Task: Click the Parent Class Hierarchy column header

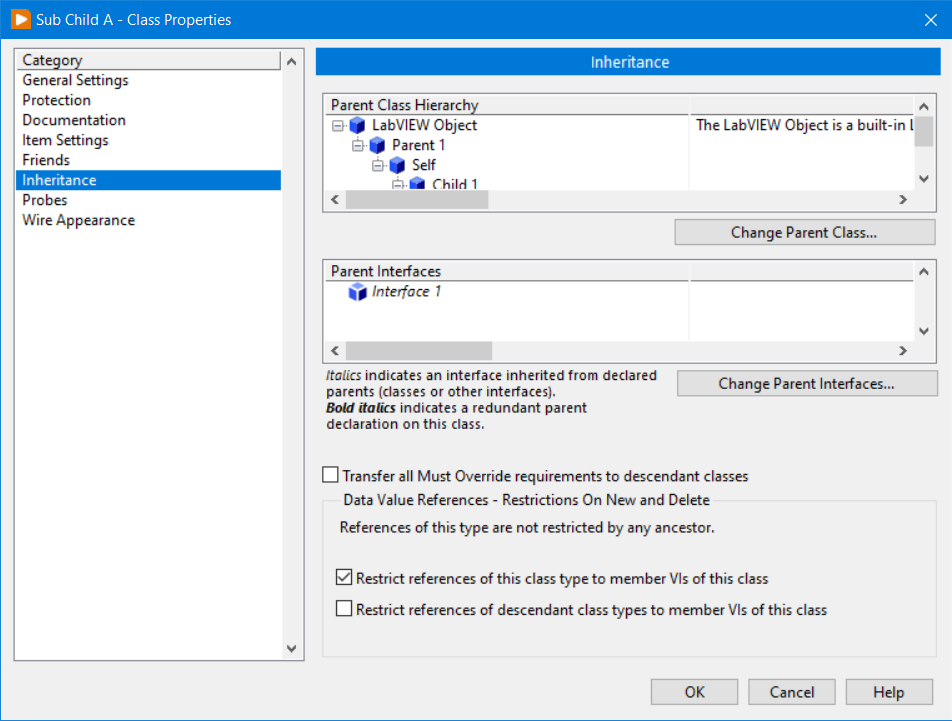Action: [x=507, y=105]
